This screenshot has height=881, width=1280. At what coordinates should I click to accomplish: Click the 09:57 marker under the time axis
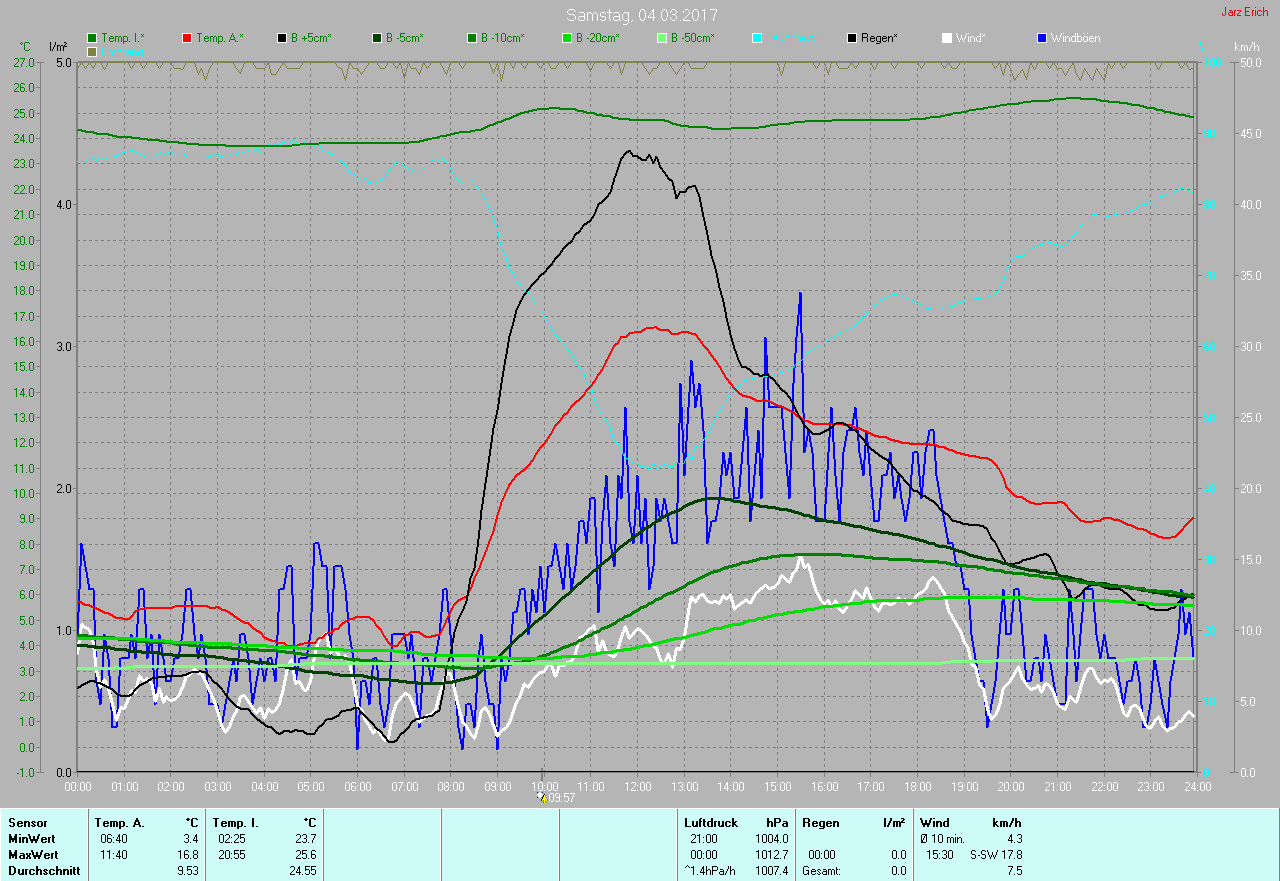[560, 798]
